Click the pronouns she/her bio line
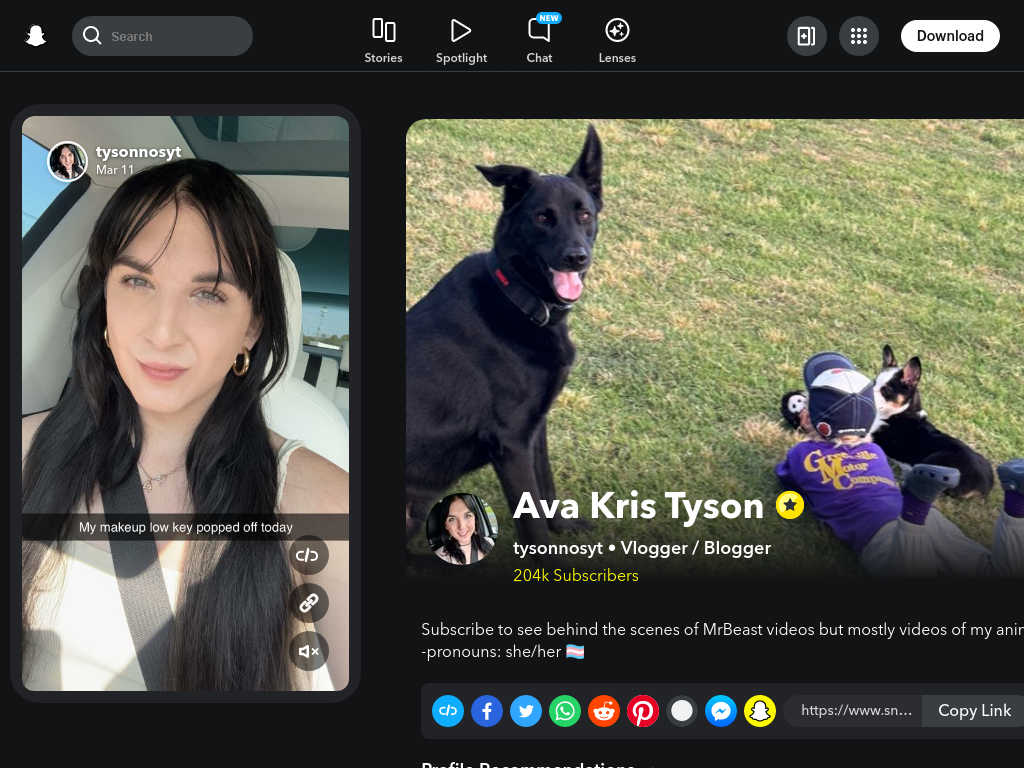1024x768 pixels. pyautogui.click(x=503, y=652)
